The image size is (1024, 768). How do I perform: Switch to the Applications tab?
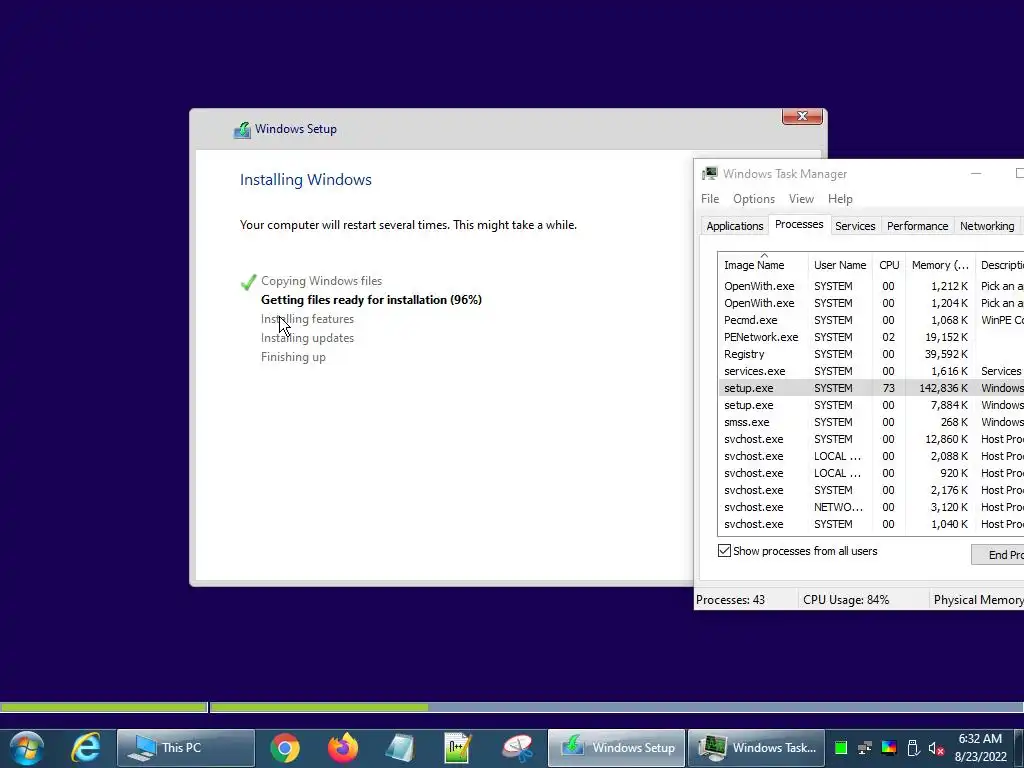(735, 226)
